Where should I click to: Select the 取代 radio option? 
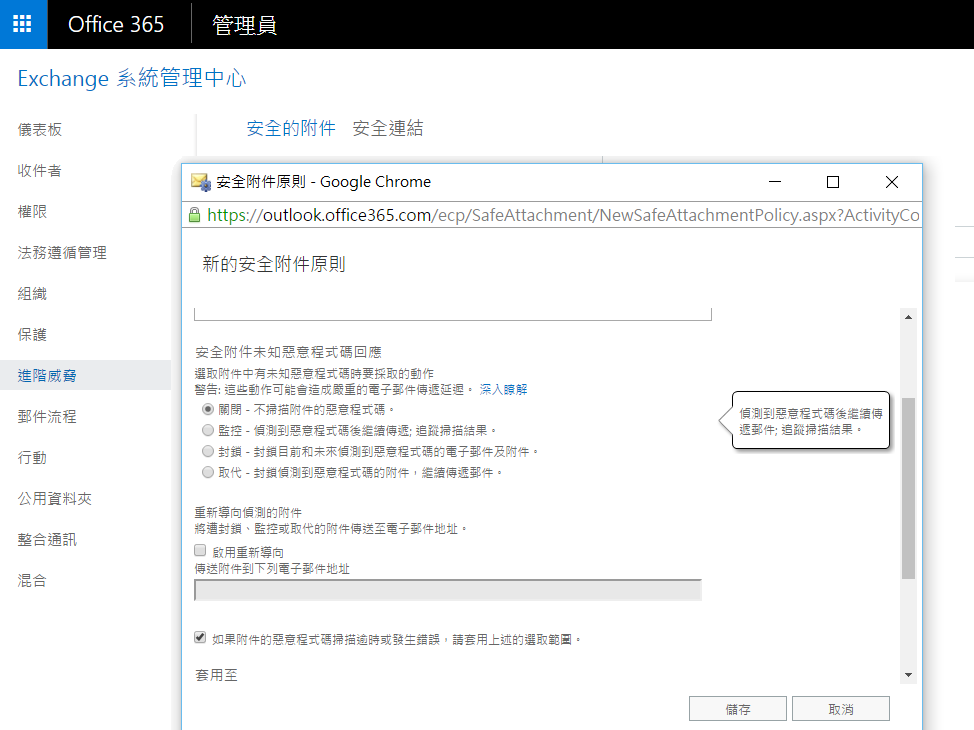(207, 472)
